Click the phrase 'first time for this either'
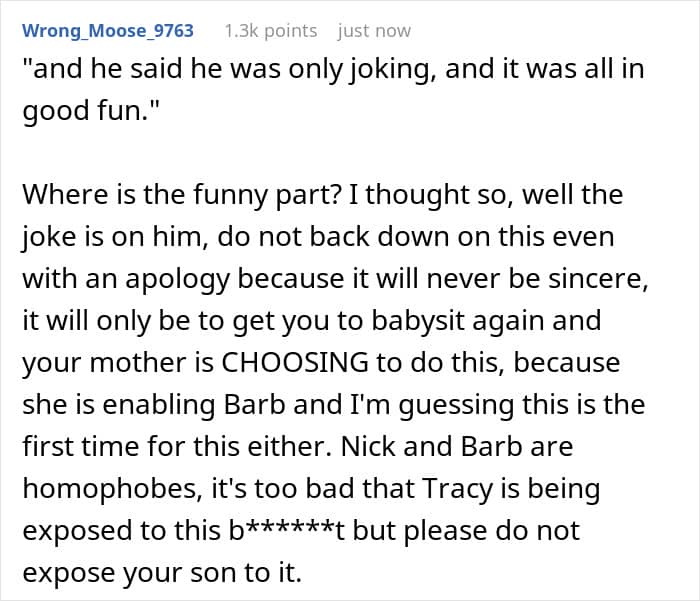The height and width of the screenshot is (601, 700). tap(177, 446)
